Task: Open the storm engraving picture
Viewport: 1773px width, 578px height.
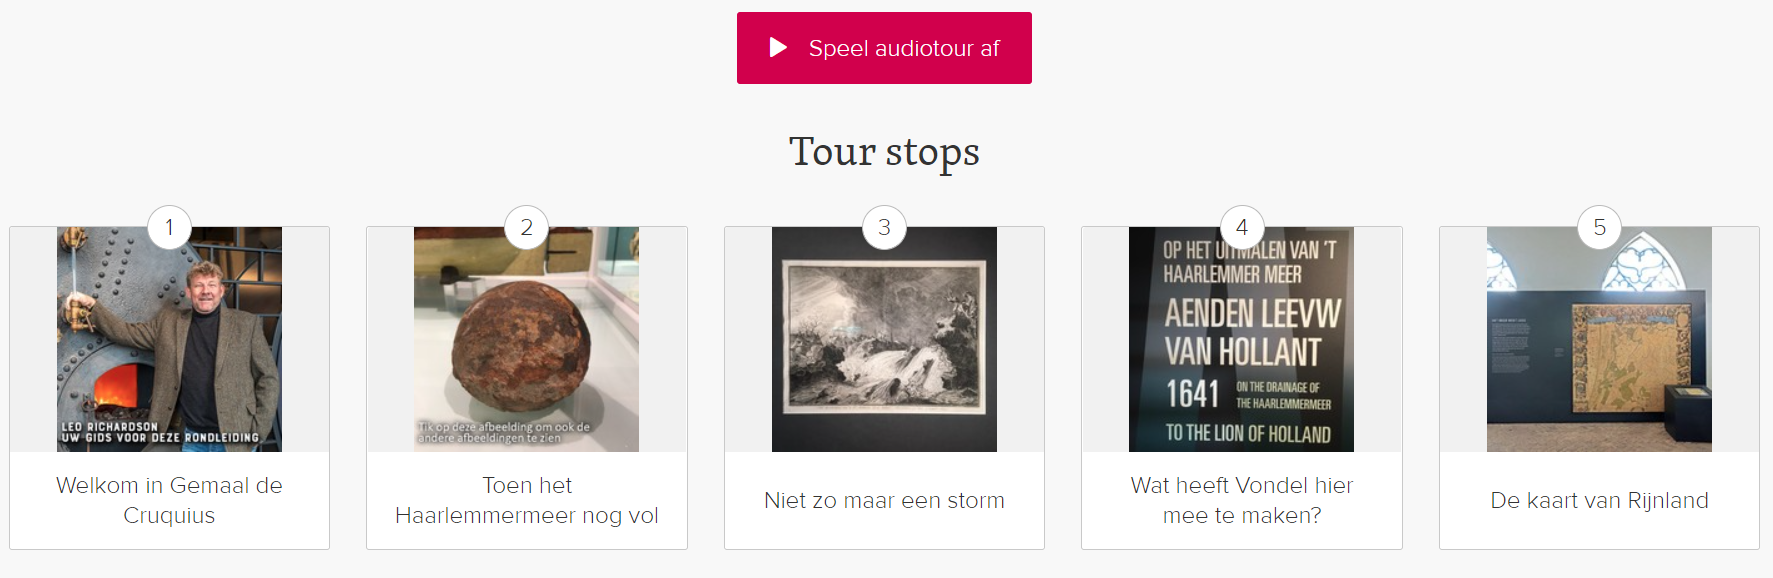Action: click(x=884, y=339)
